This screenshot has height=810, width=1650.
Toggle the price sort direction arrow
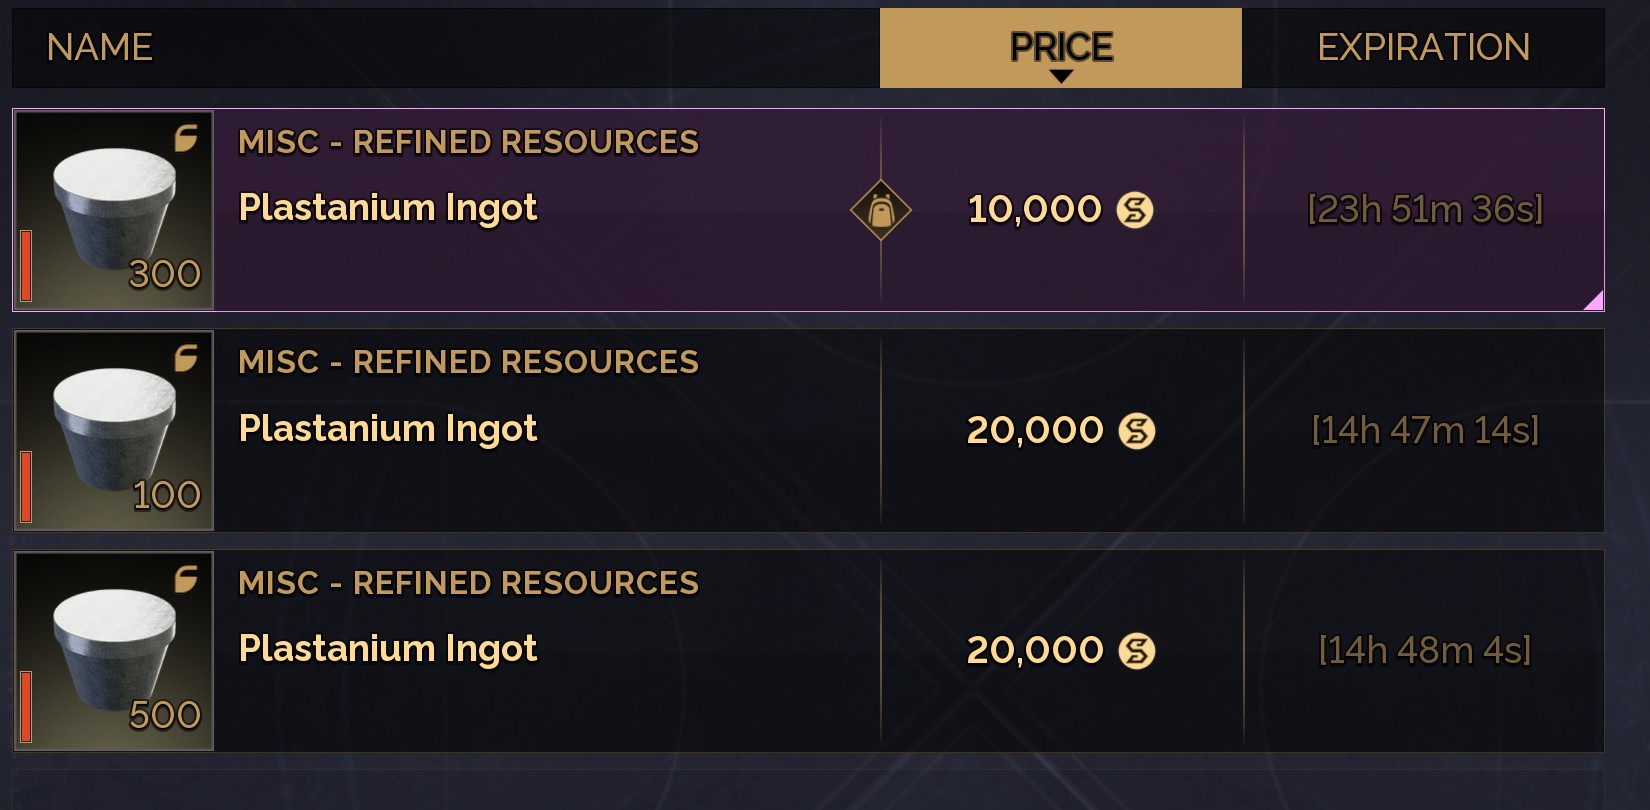(x=1062, y=76)
